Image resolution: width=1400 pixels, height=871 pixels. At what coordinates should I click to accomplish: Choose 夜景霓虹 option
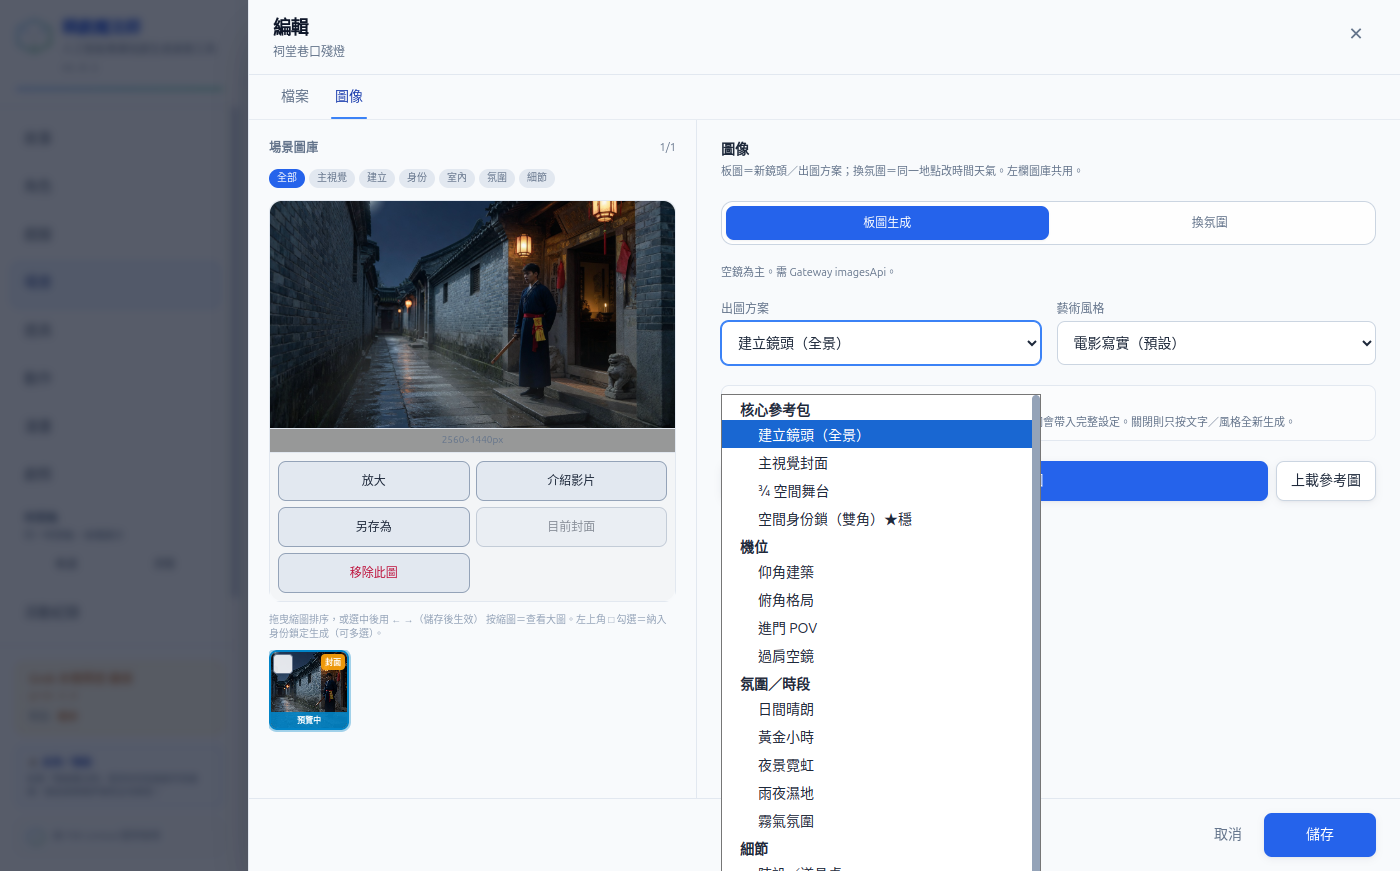click(877, 765)
